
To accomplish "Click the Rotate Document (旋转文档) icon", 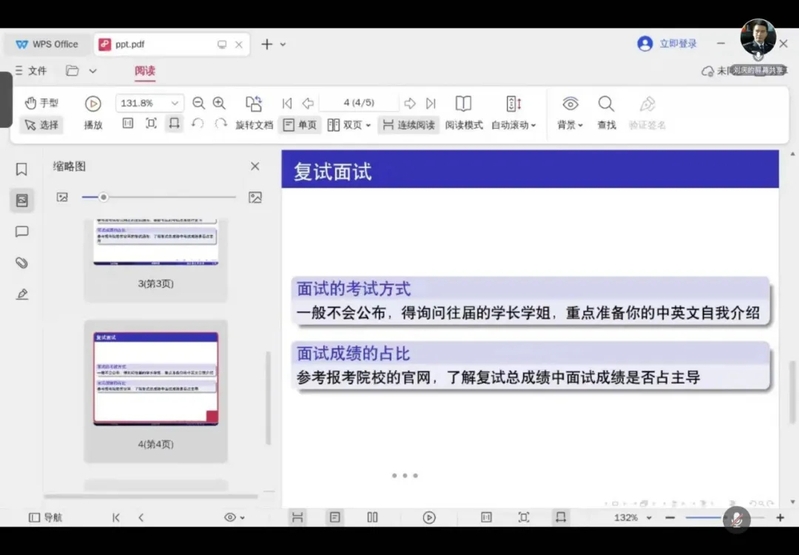I will tap(254, 111).
